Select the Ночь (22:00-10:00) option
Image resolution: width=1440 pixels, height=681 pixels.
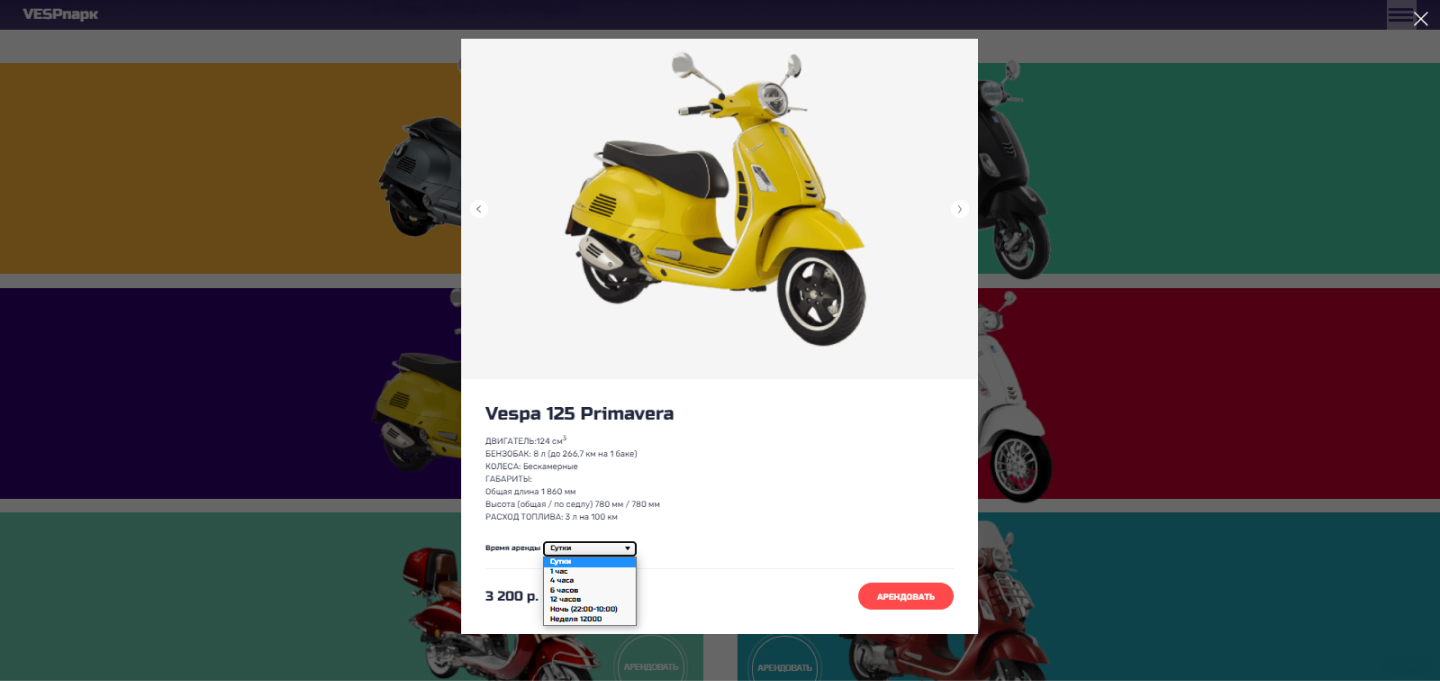pyautogui.click(x=590, y=609)
